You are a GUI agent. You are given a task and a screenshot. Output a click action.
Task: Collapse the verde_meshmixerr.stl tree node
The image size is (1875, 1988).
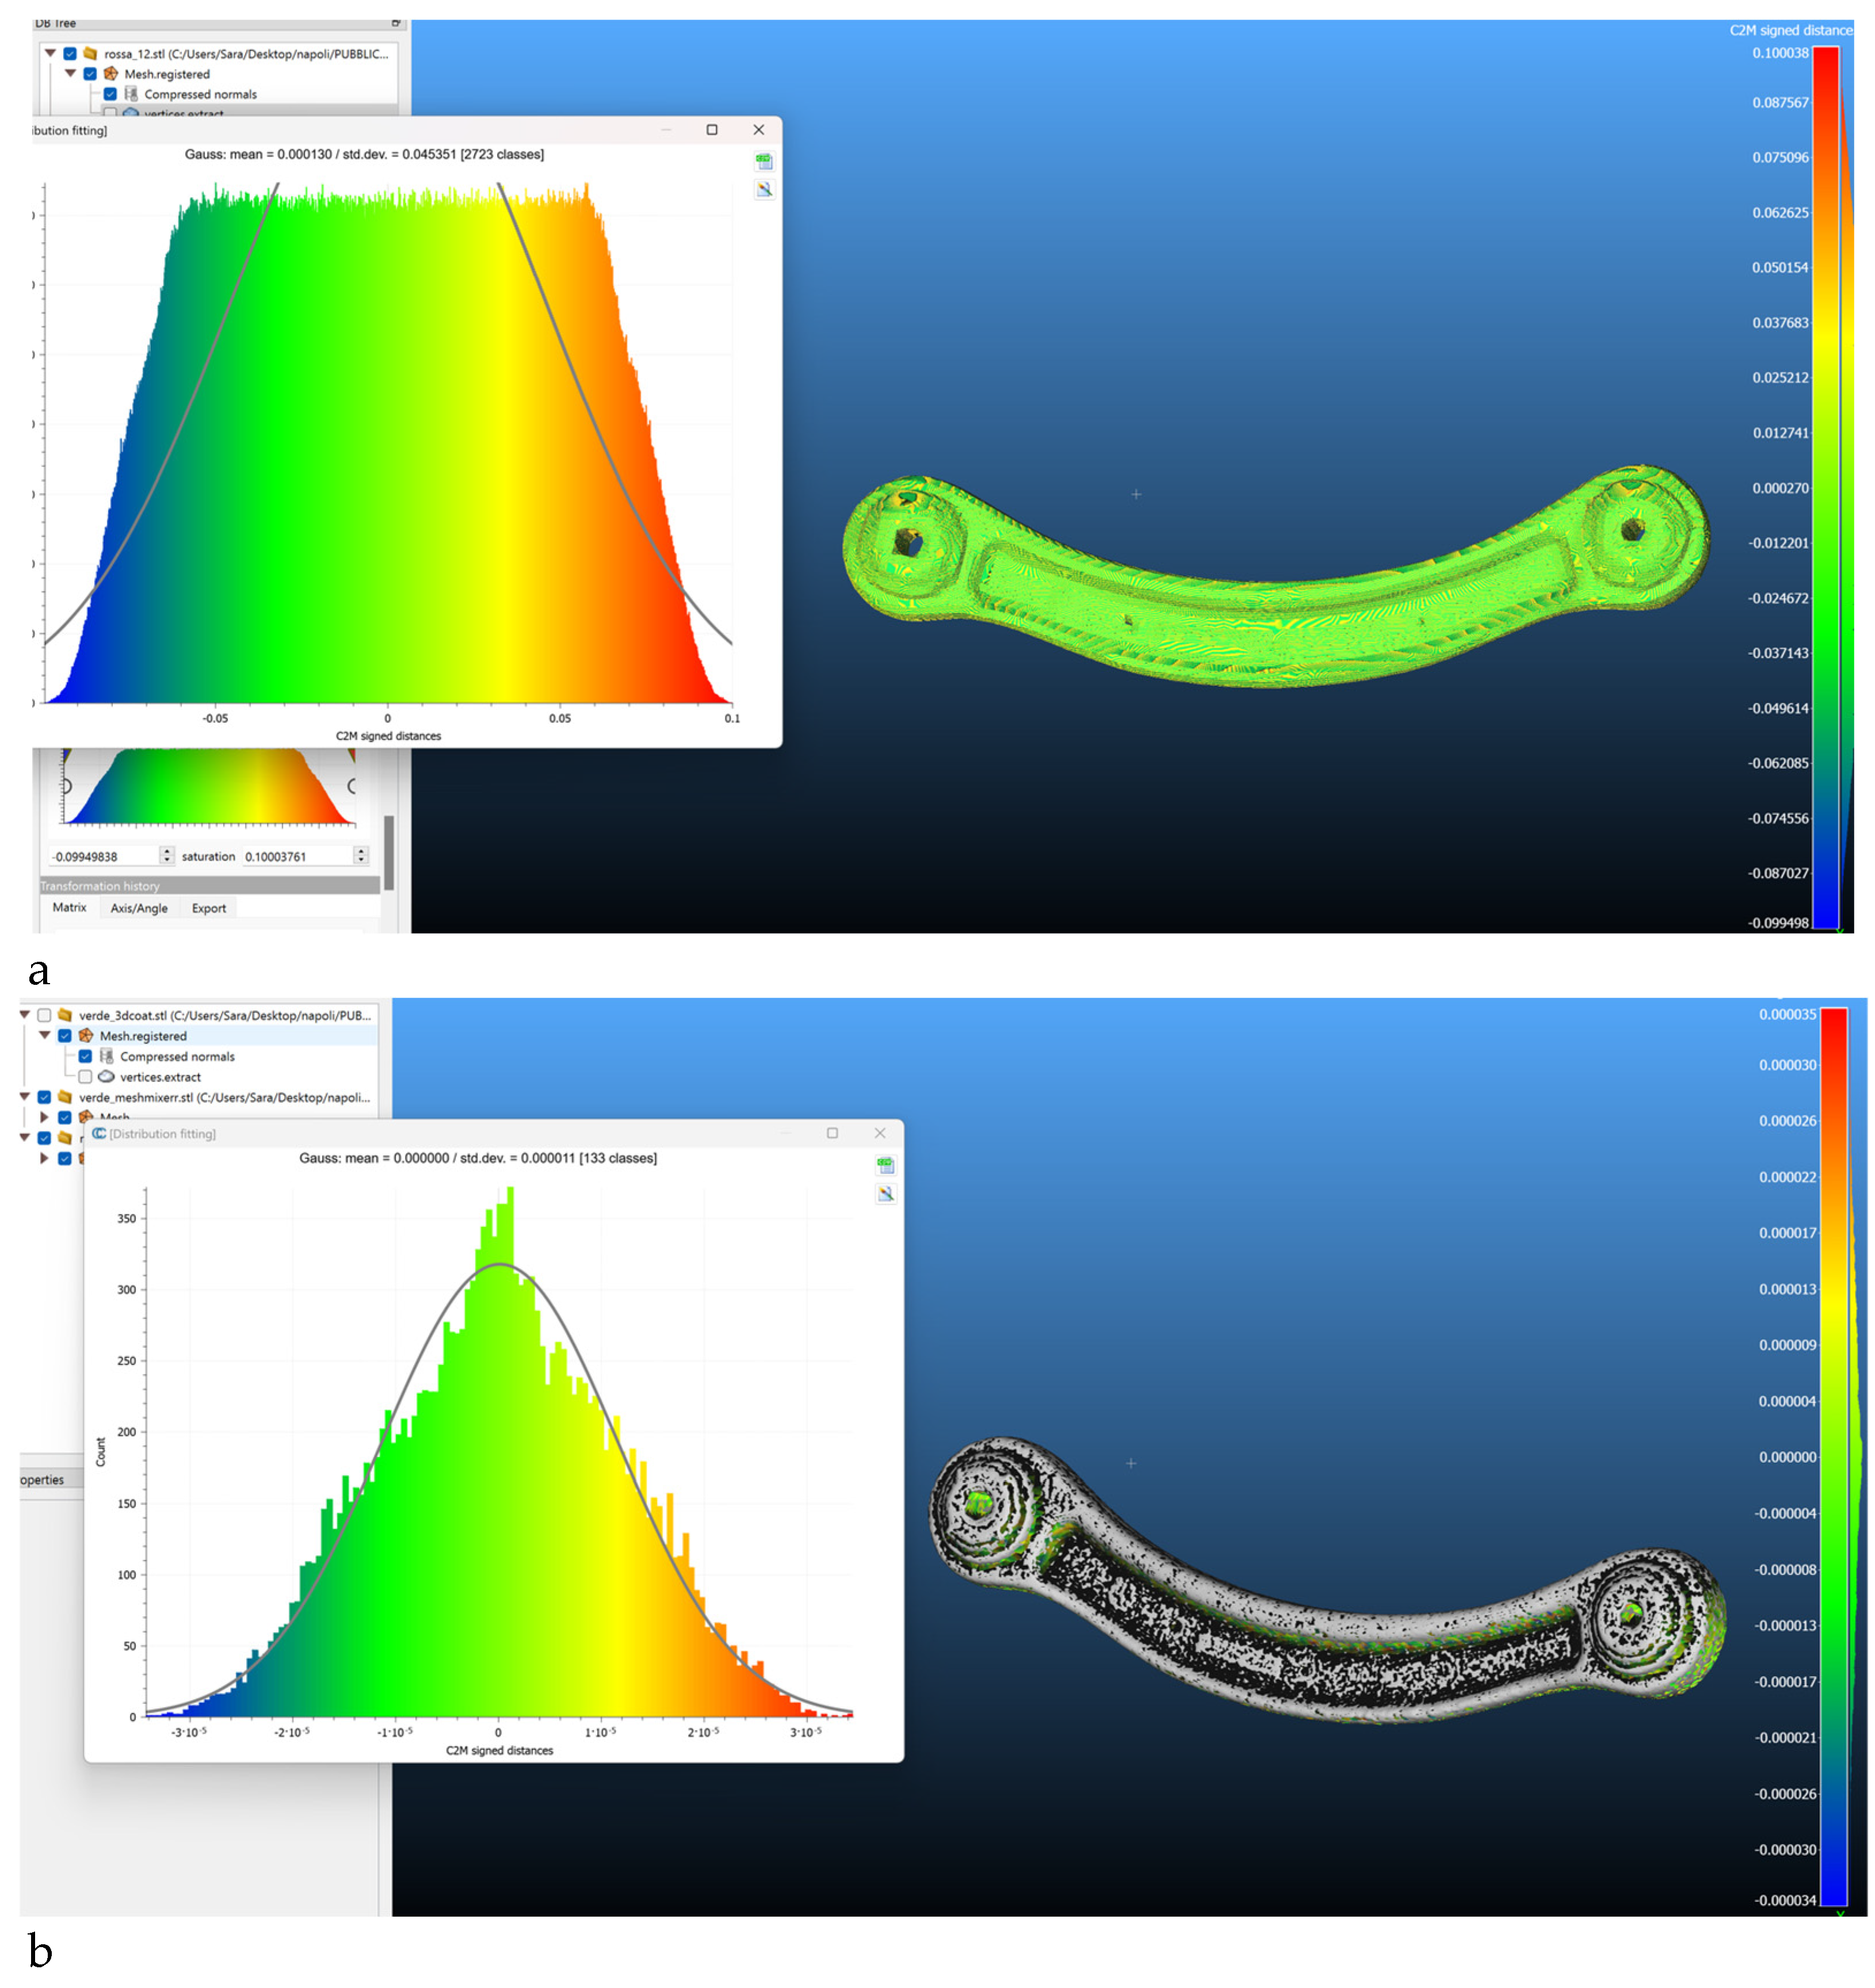25,1097
